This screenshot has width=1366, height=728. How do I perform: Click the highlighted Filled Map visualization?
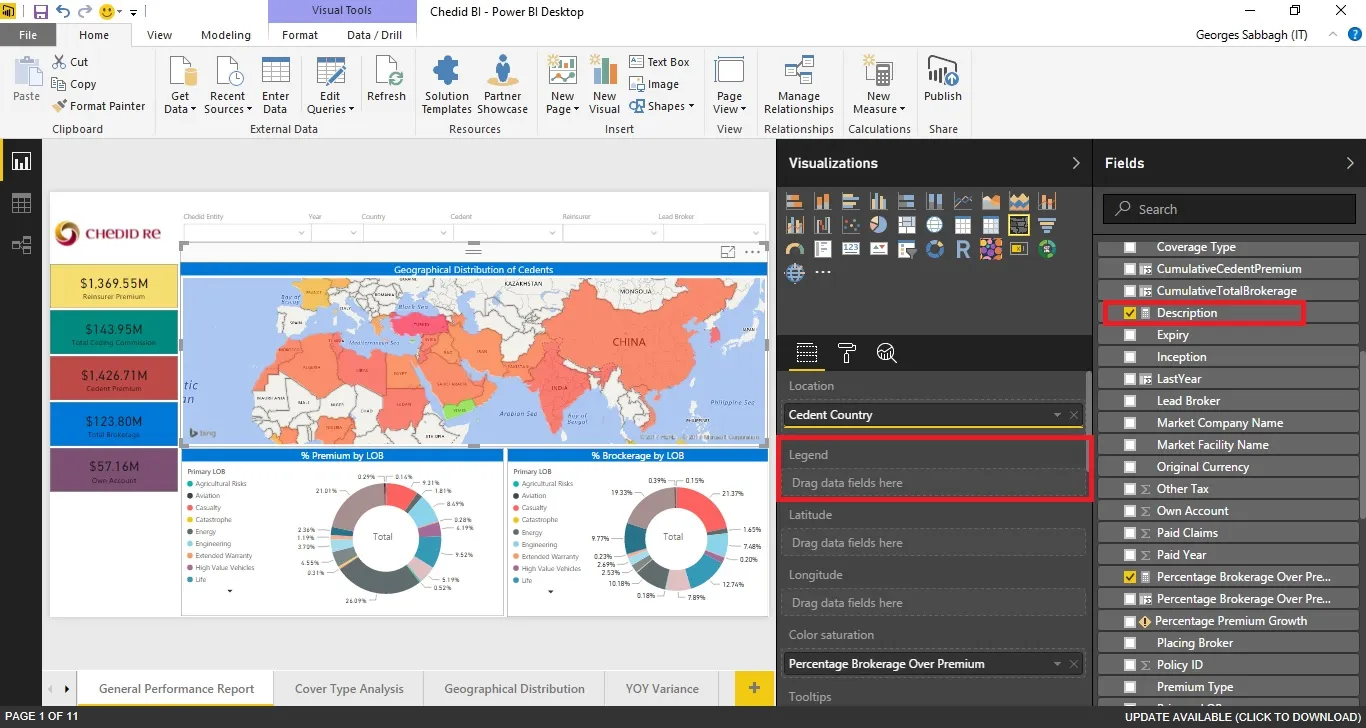click(x=1019, y=225)
